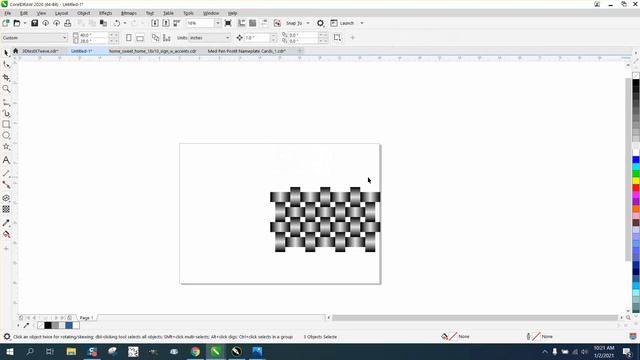Open the Effects menu
The image size is (640, 360).
click(105, 13)
